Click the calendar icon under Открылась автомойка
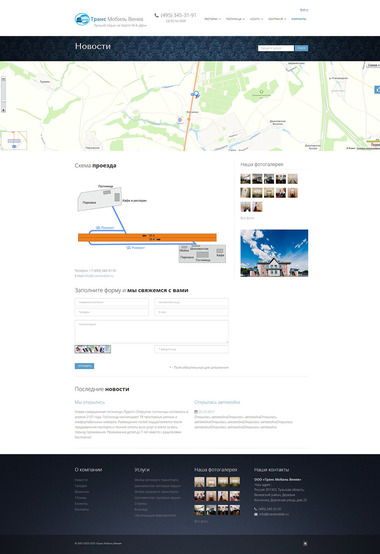380x554 pixels. (196, 412)
